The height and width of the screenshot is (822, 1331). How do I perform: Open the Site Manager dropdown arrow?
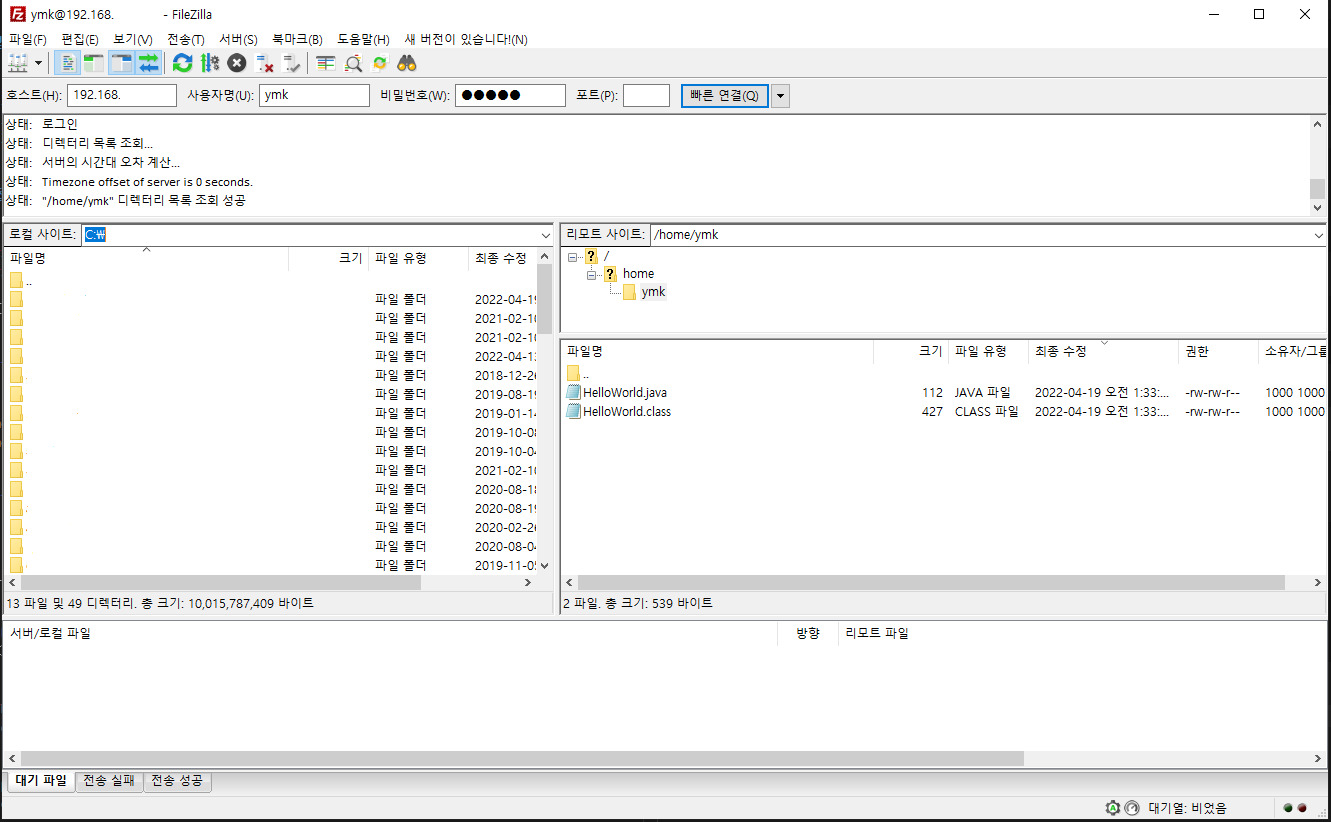coord(39,63)
